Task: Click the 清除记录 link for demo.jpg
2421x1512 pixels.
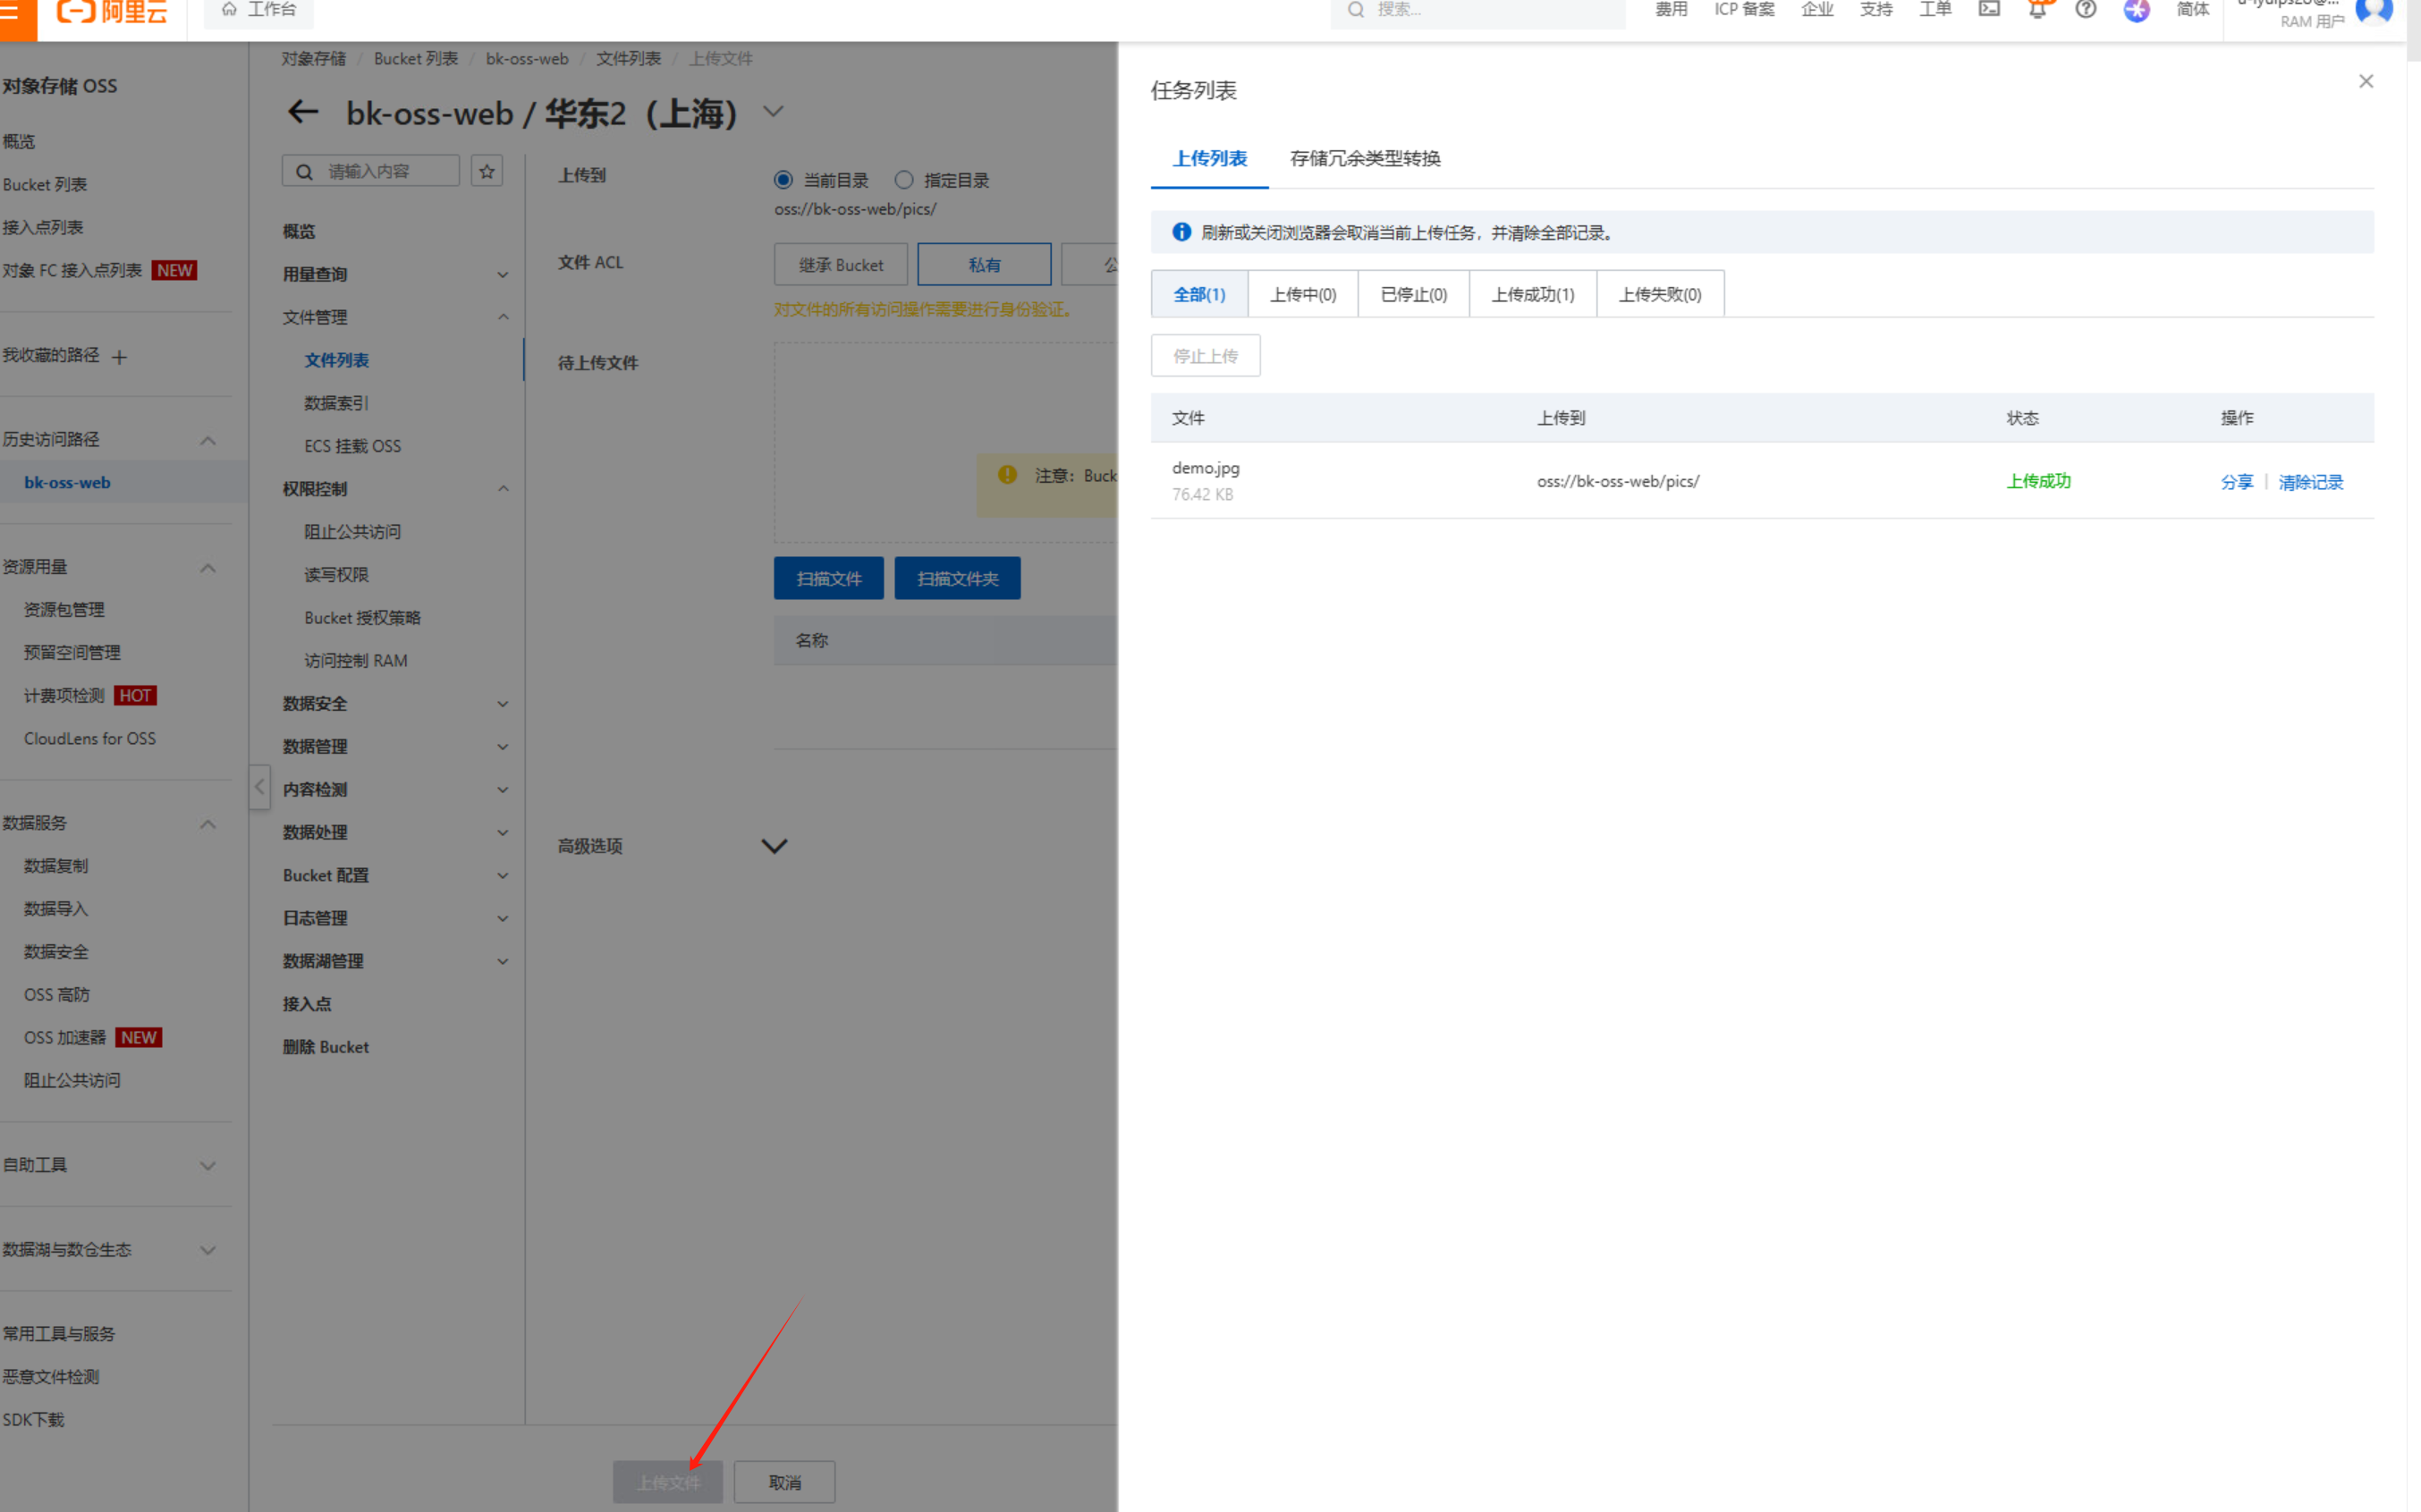Action: 2310,483
